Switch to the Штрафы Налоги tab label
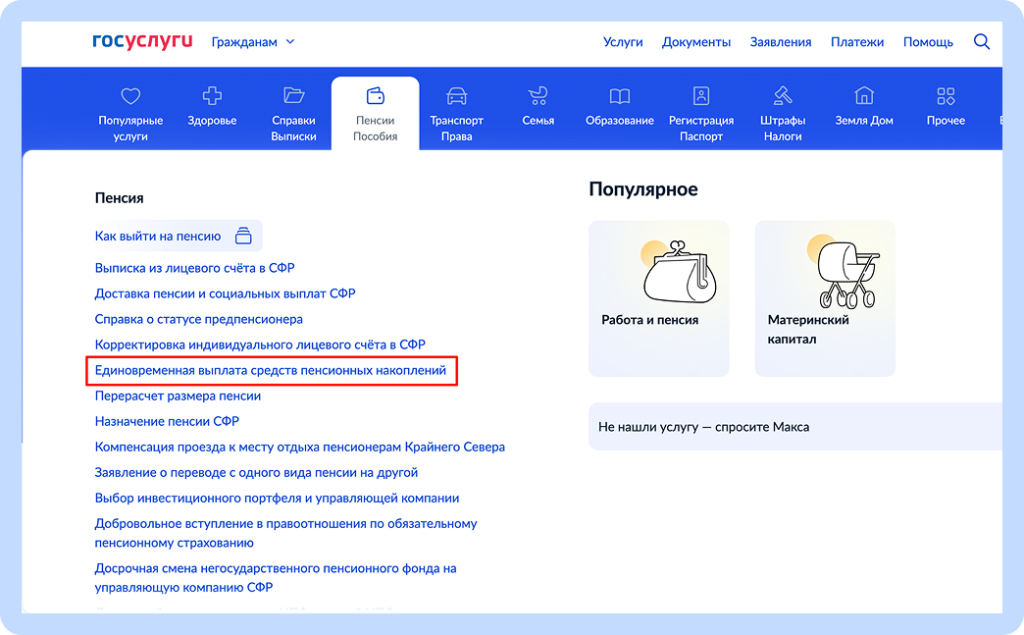 782,128
